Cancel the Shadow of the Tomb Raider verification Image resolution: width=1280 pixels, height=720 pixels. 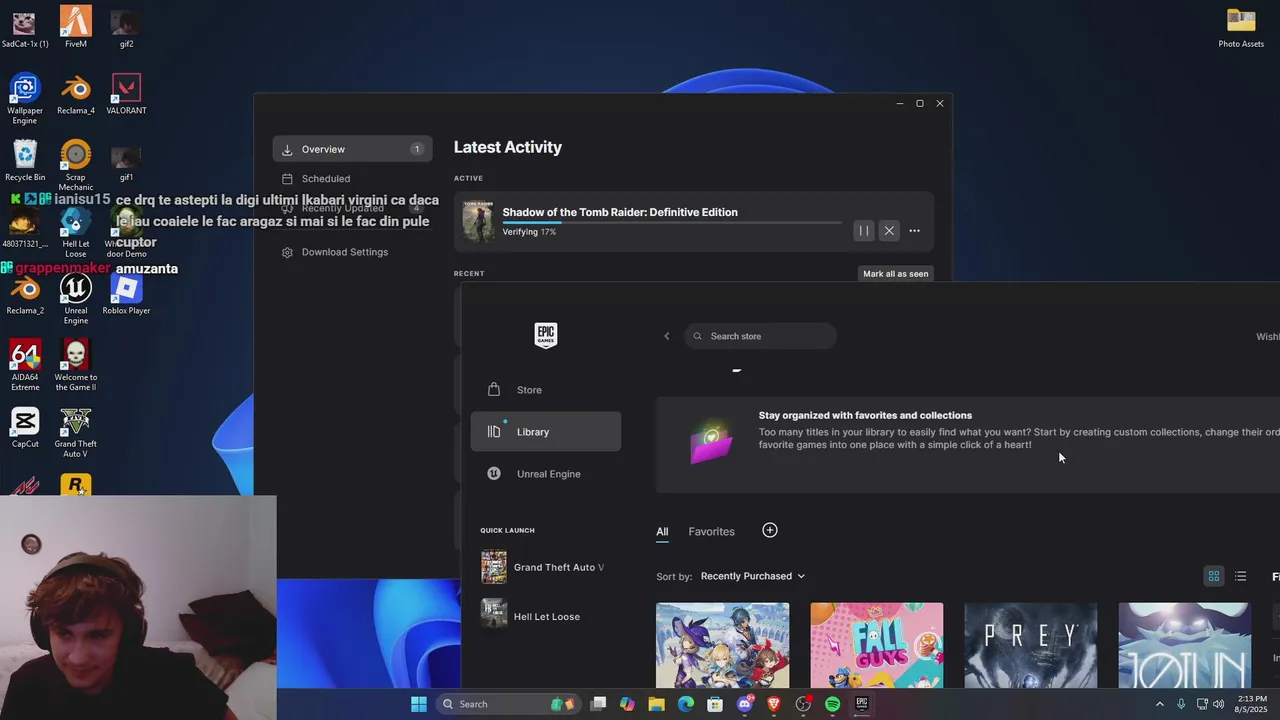(889, 231)
